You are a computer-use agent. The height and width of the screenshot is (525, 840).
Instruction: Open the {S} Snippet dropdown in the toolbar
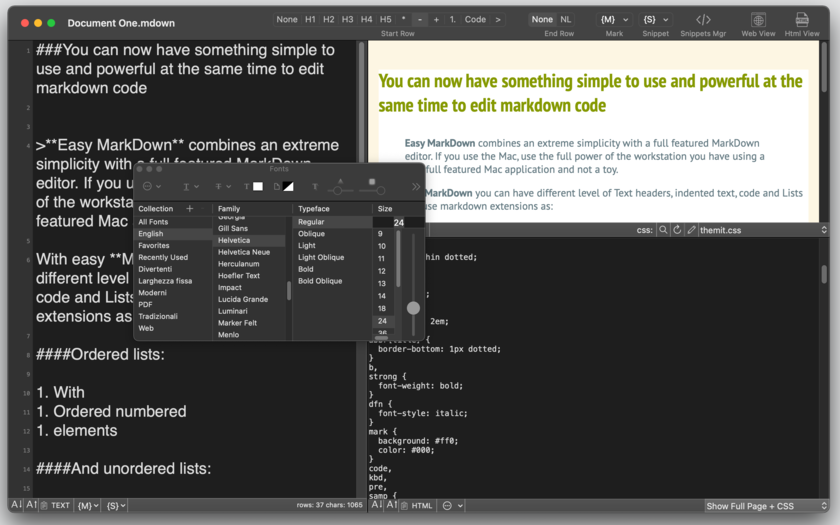(656, 19)
